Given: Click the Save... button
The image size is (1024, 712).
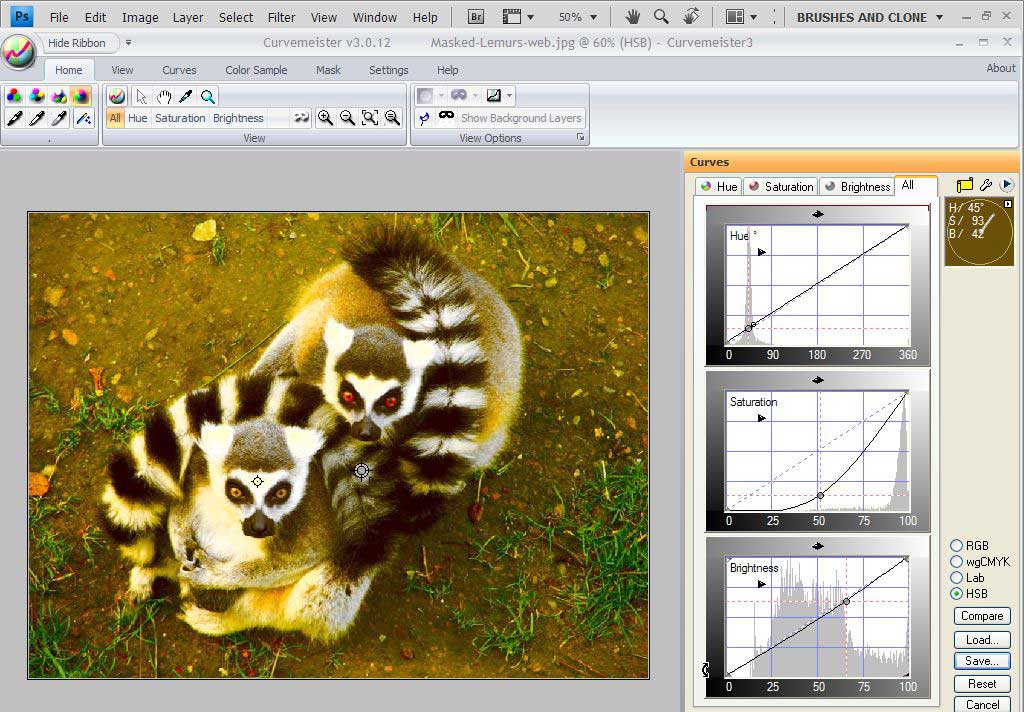Looking at the screenshot, I should tap(982, 661).
